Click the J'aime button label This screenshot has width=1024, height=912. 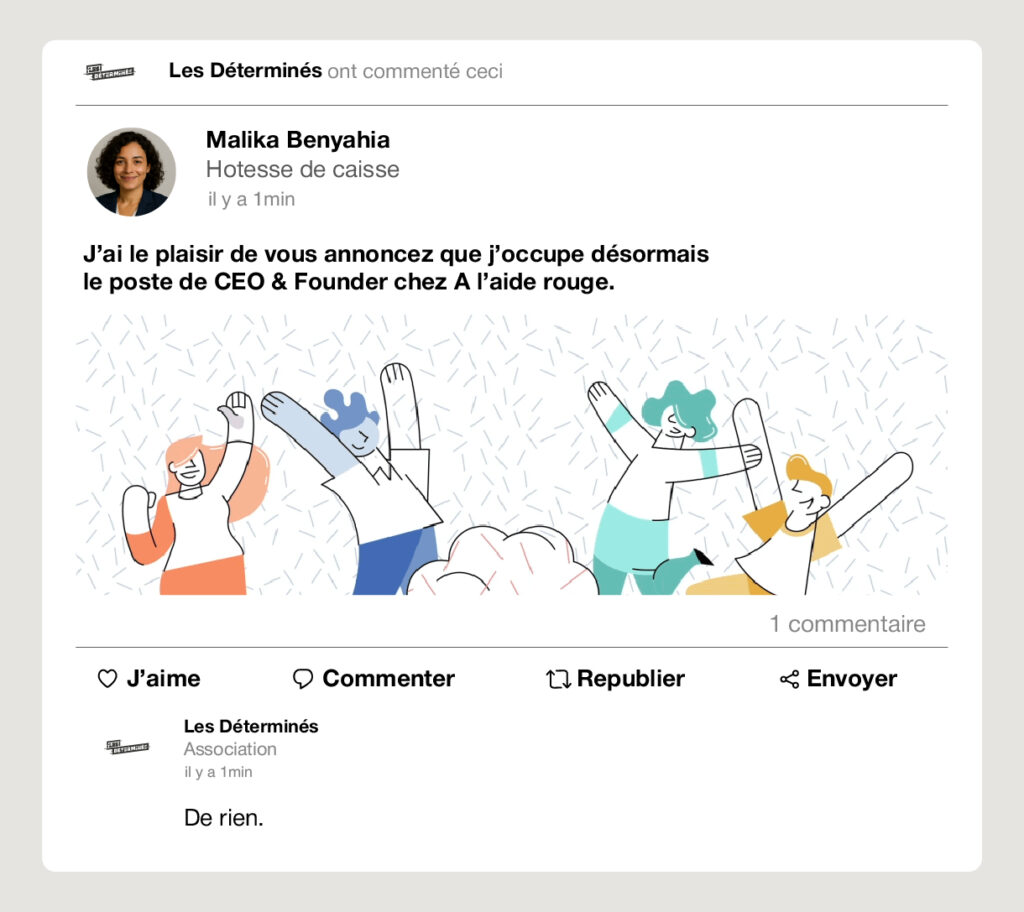click(163, 679)
